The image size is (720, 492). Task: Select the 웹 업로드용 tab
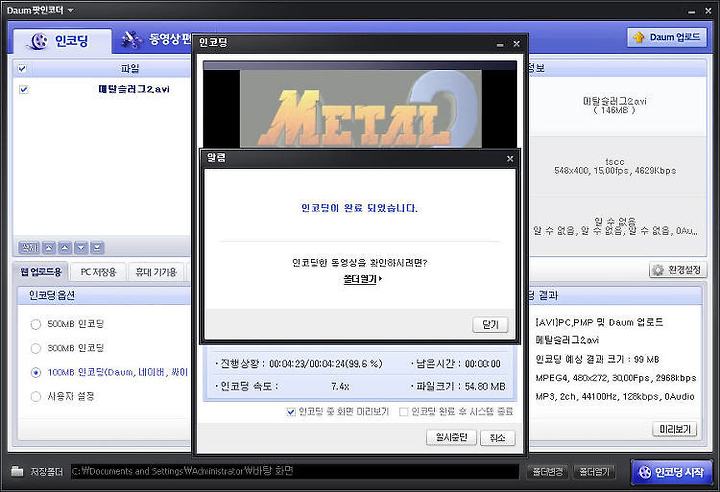[41, 272]
